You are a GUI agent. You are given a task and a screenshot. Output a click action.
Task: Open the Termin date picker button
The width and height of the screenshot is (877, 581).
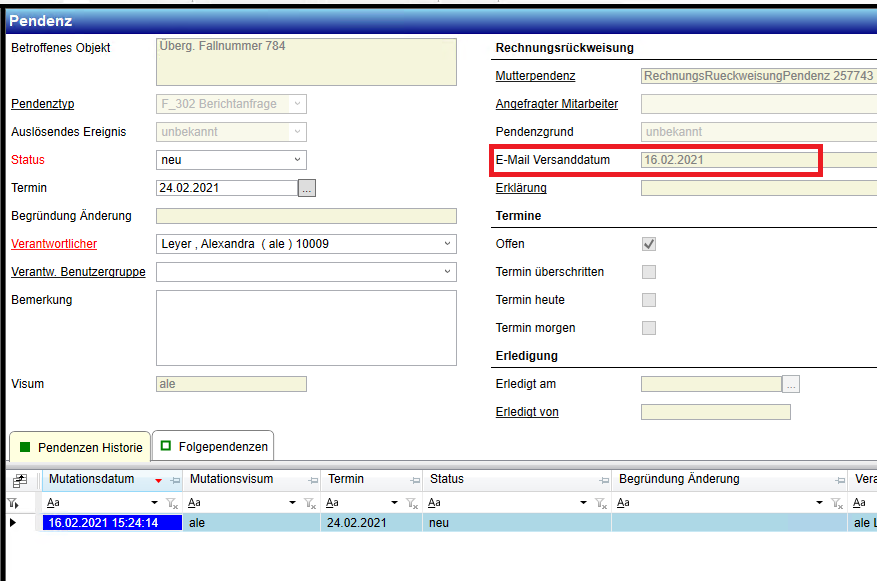pos(307,188)
